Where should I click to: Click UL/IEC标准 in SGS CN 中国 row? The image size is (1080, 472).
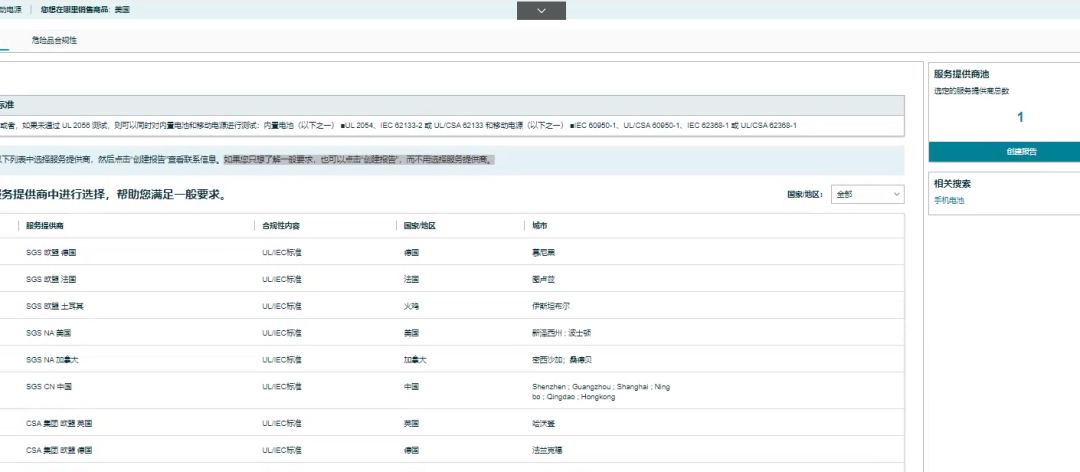282,387
